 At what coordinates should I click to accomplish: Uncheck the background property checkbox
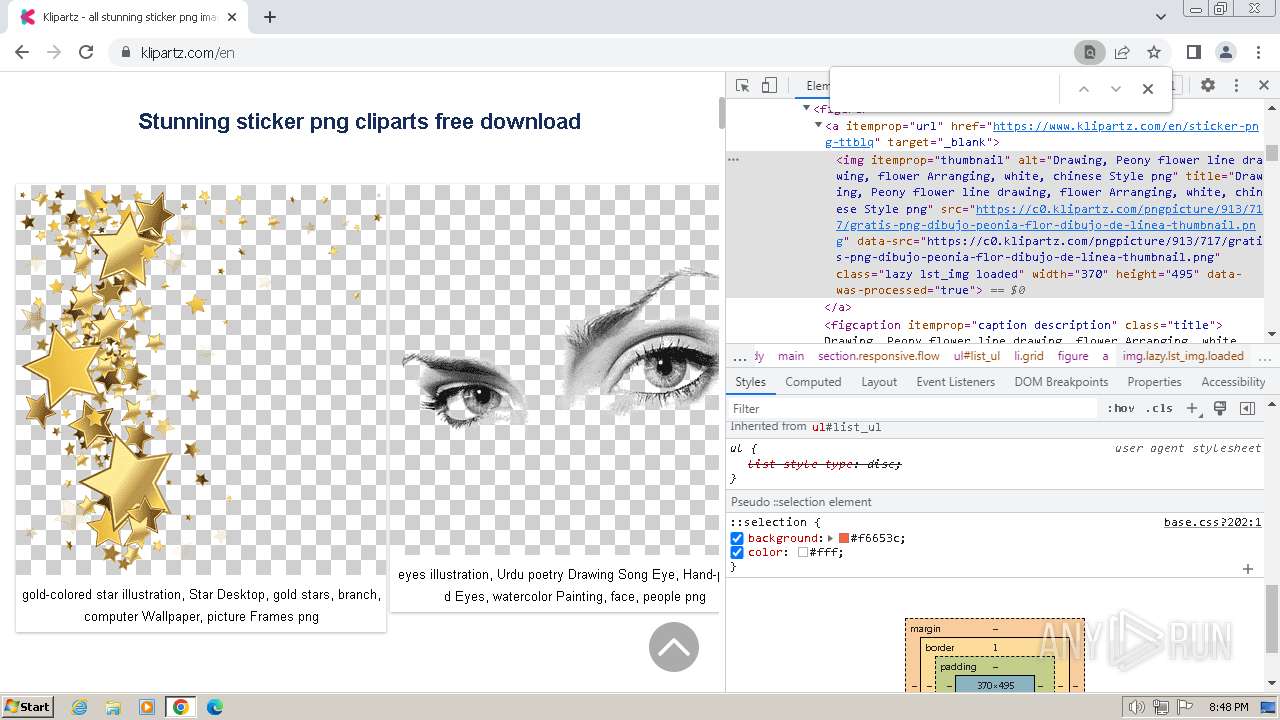tap(737, 538)
